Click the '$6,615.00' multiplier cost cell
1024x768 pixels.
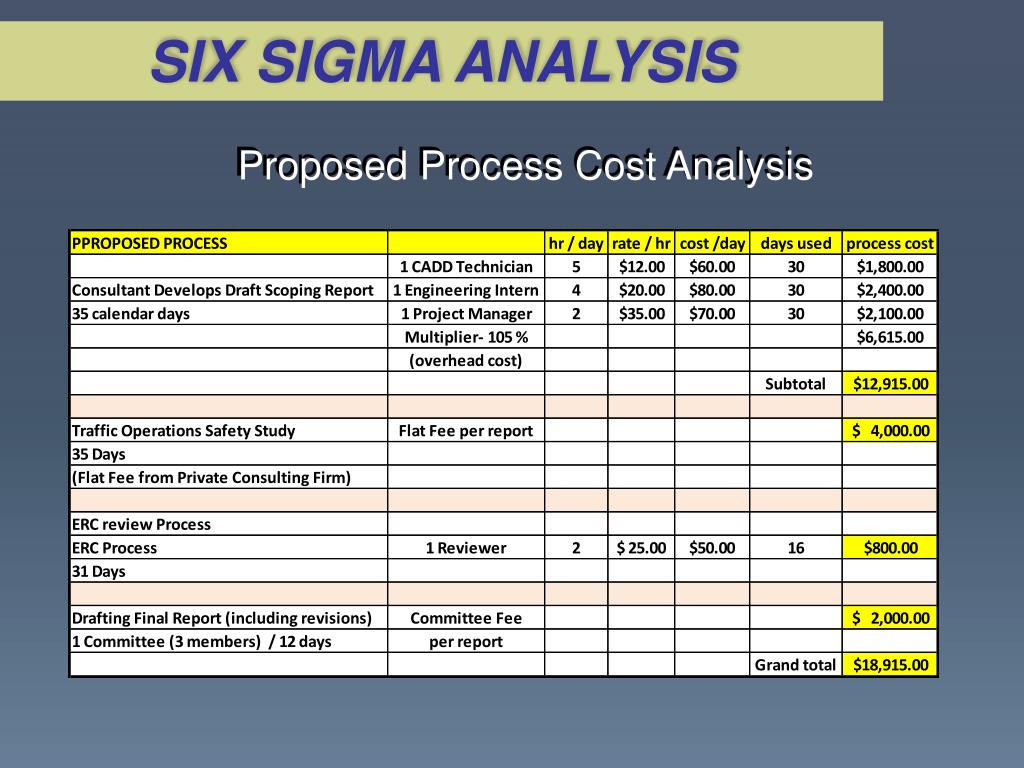pyautogui.click(x=890, y=337)
